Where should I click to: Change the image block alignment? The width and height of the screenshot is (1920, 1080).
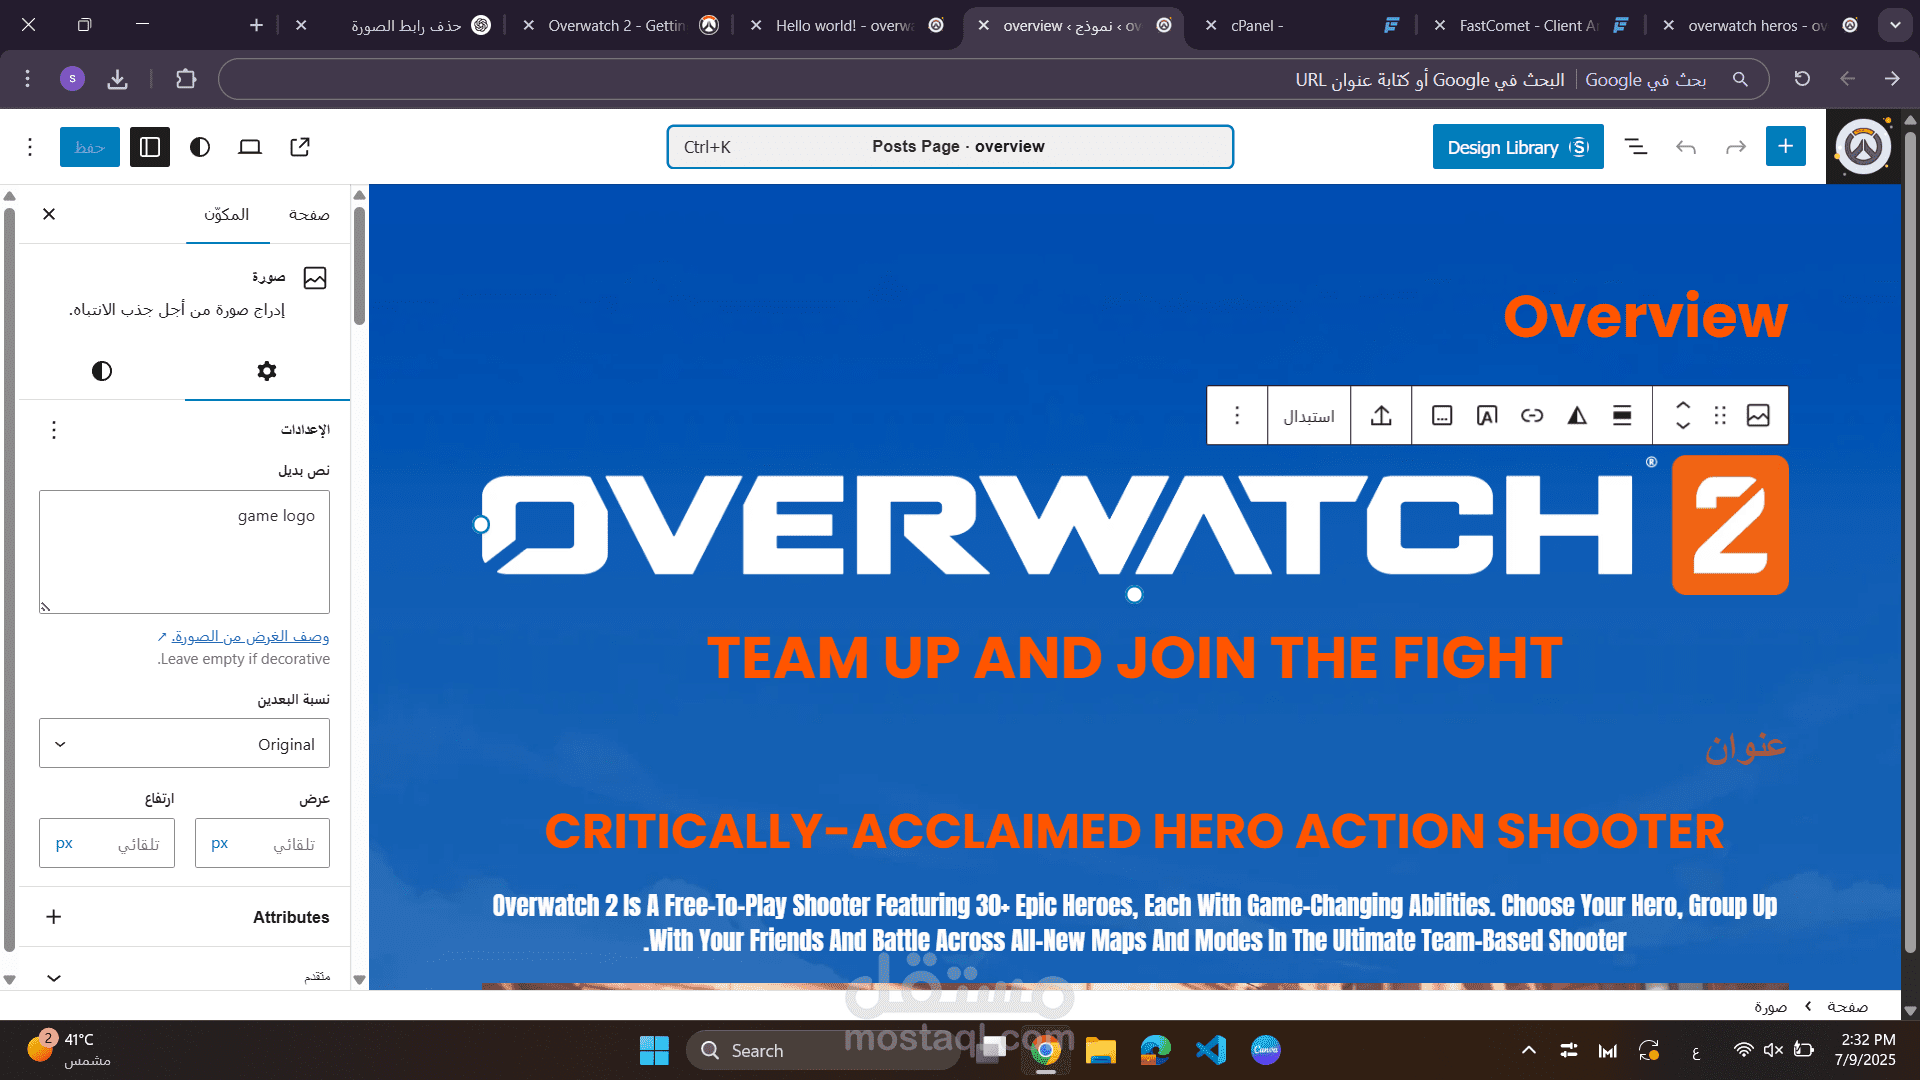1622,415
